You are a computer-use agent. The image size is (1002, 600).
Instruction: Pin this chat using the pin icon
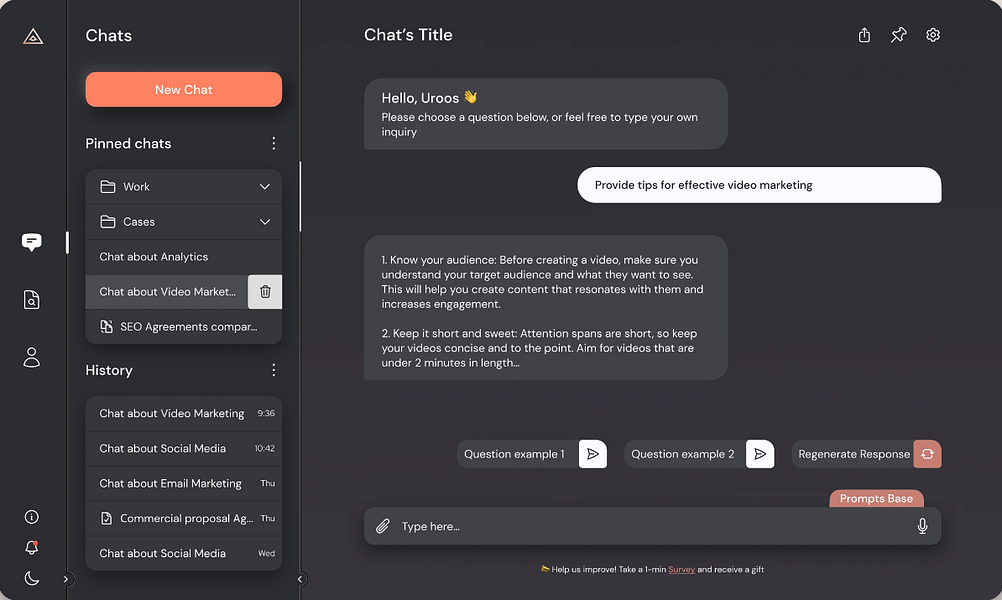point(898,34)
